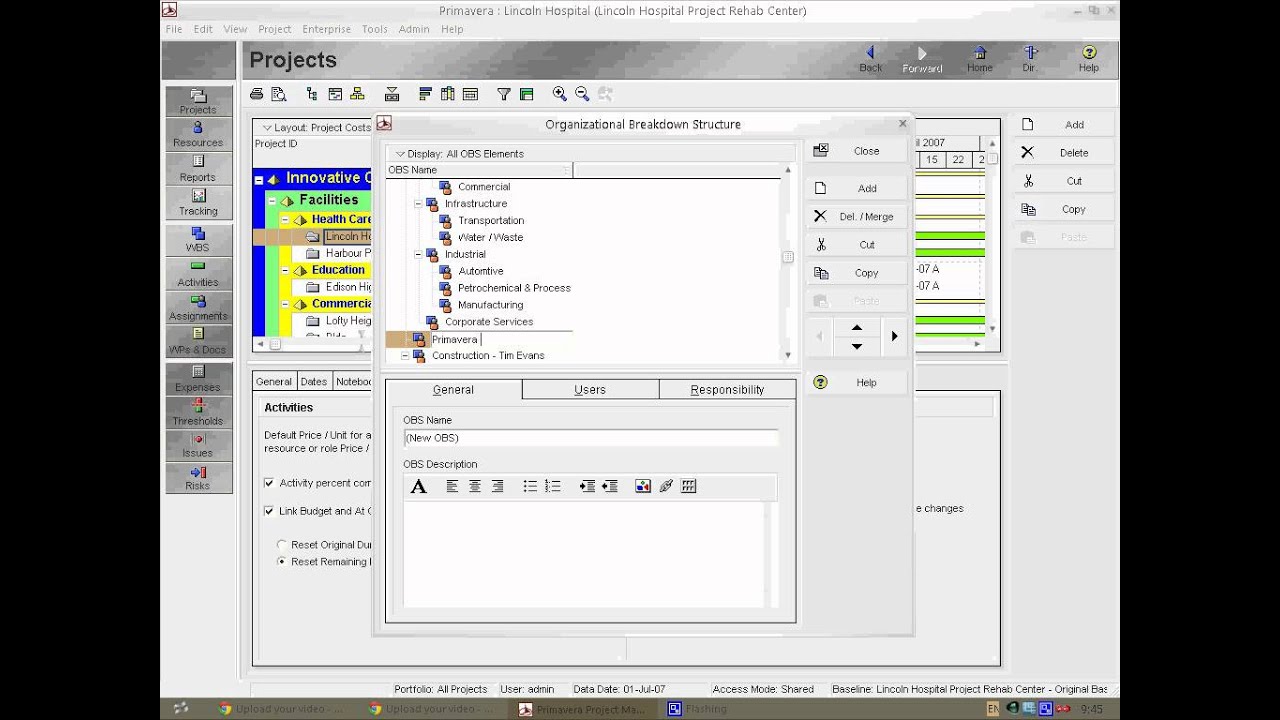The width and height of the screenshot is (1280, 720).
Task: Click the align left icon in OBS Description
Action: click(x=452, y=486)
